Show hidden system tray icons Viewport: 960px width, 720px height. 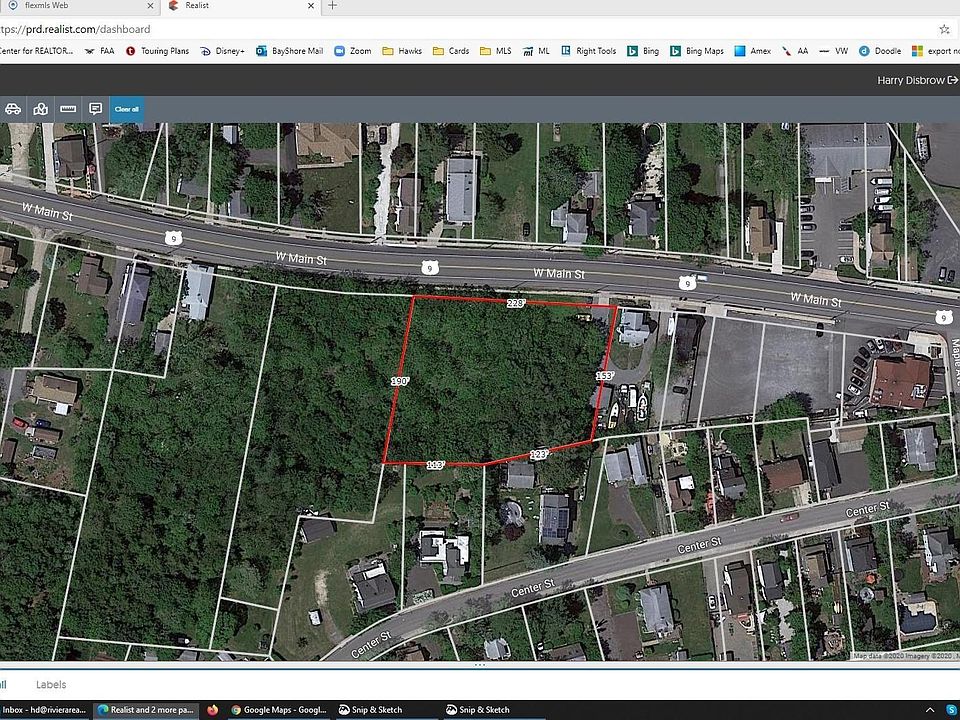(929, 710)
